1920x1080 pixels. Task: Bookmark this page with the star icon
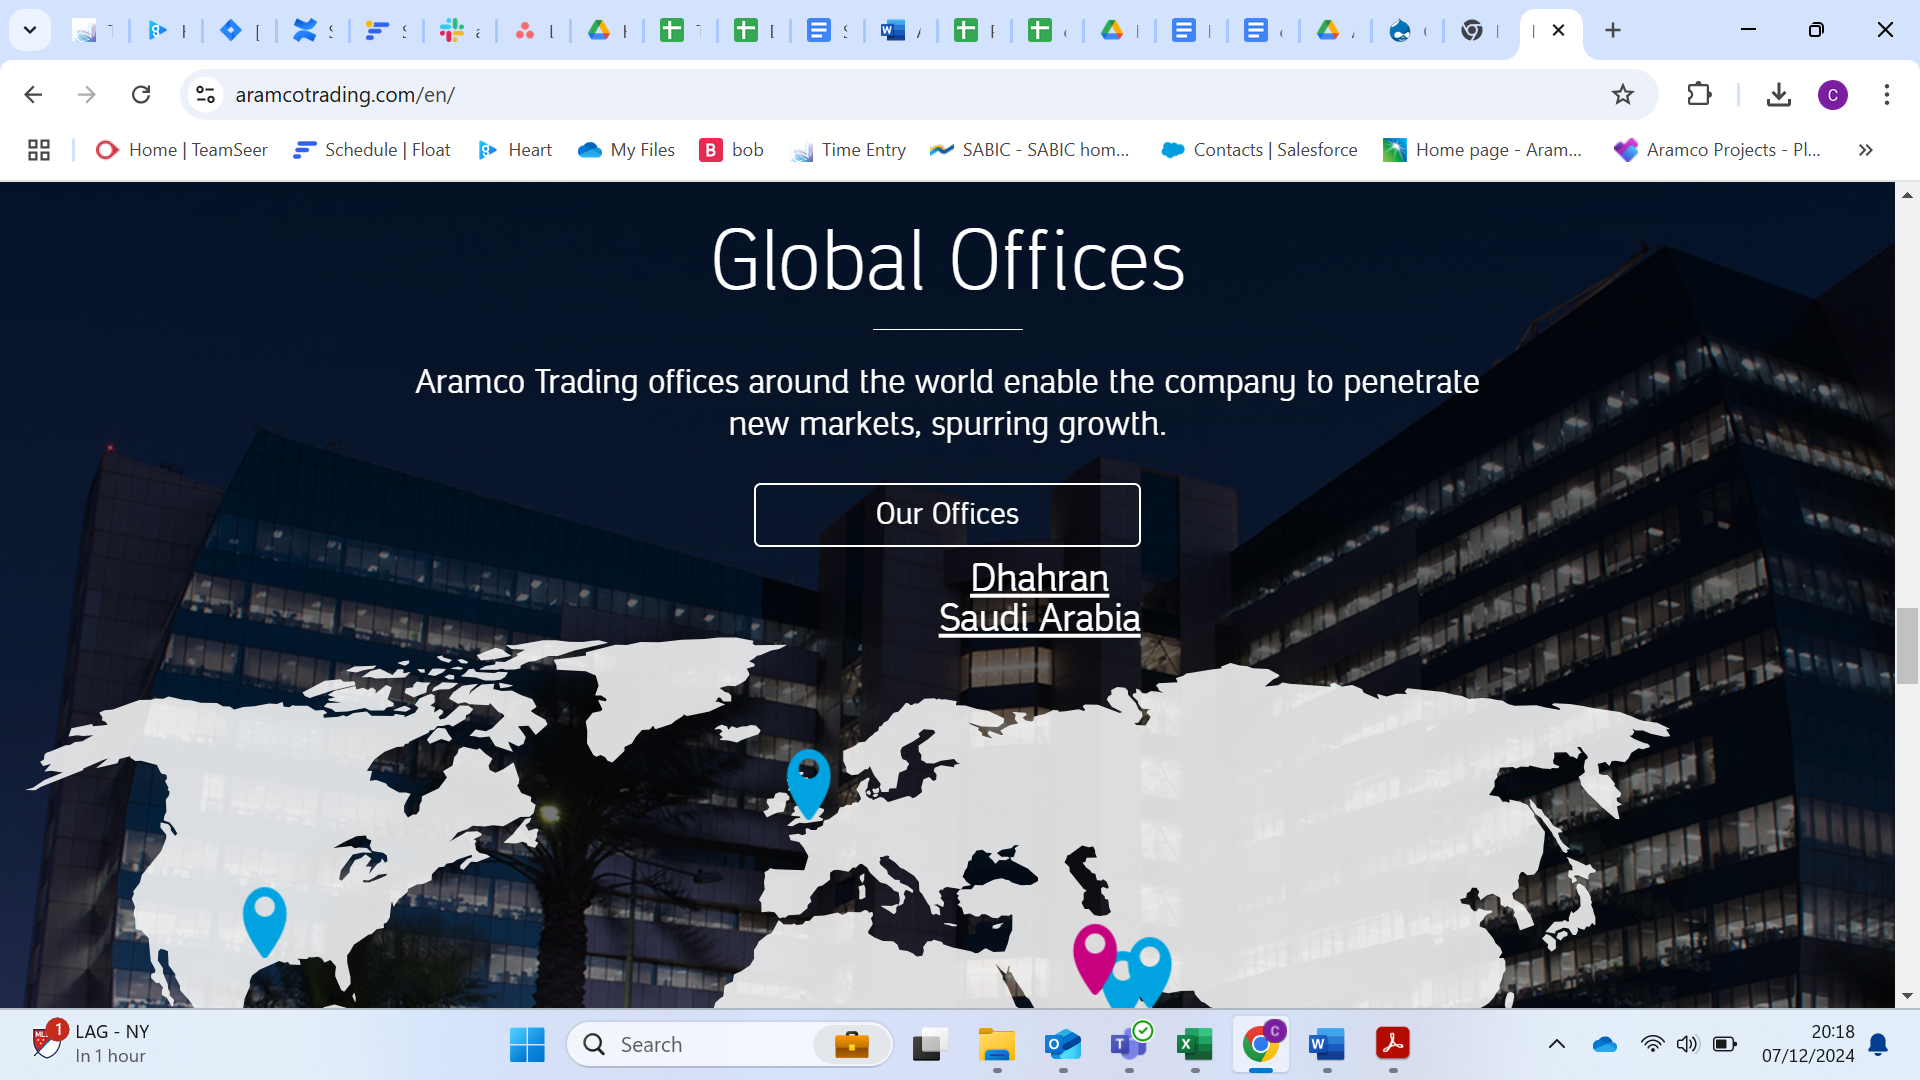pos(1622,94)
